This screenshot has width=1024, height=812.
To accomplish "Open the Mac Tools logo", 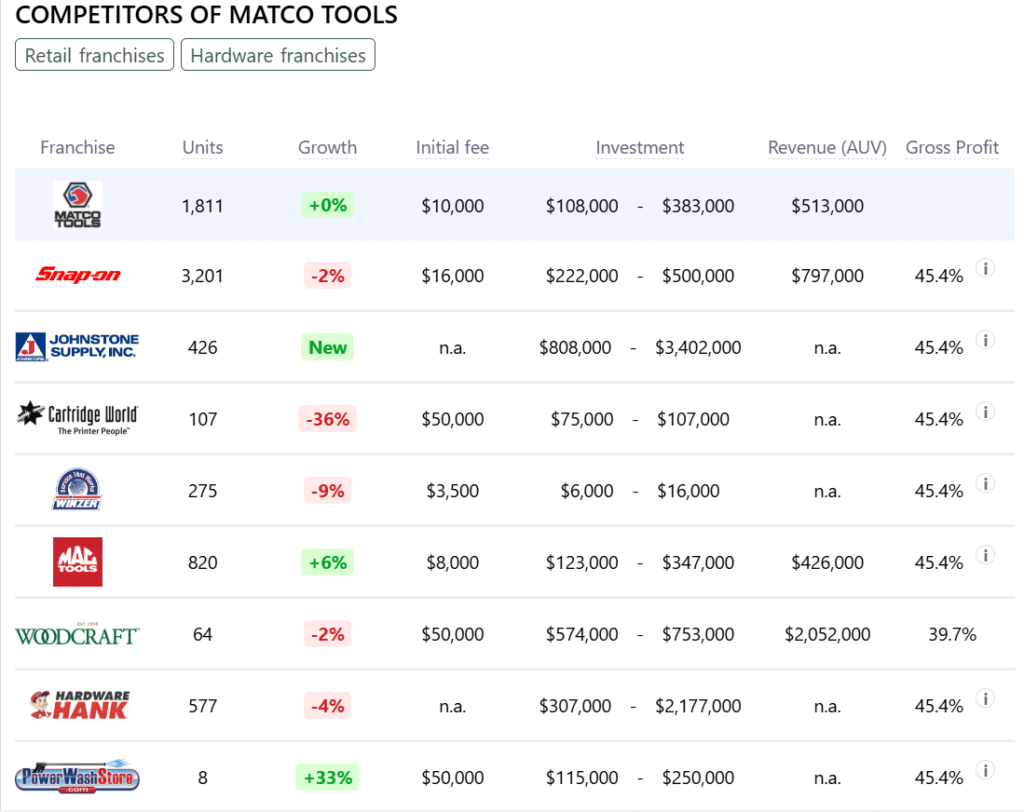I will click(x=78, y=562).
